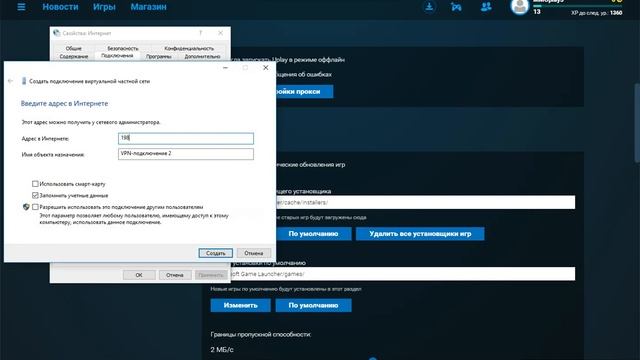This screenshot has height=360, width=640.
Task: Click OK in Internet properties dialog
Action: pyautogui.click(x=139, y=275)
